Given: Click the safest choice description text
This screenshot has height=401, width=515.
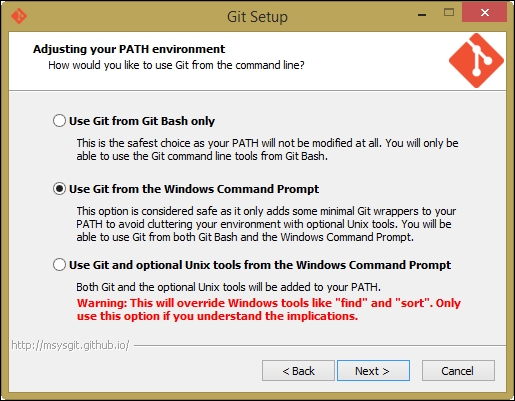Looking at the screenshot, I should click(267, 149).
